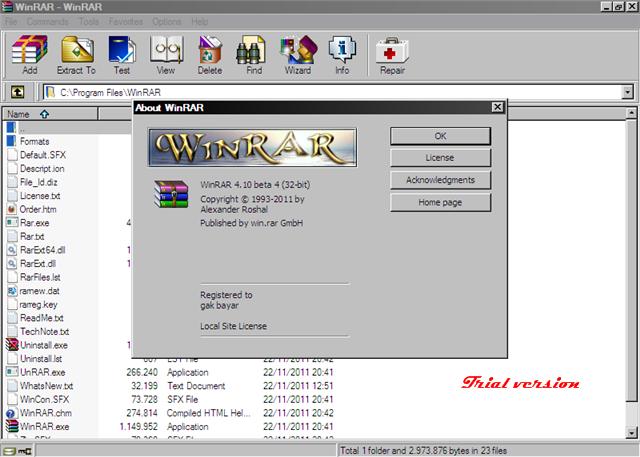Select License.txt in the file list
The height and width of the screenshot is (457, 640).
40,196
